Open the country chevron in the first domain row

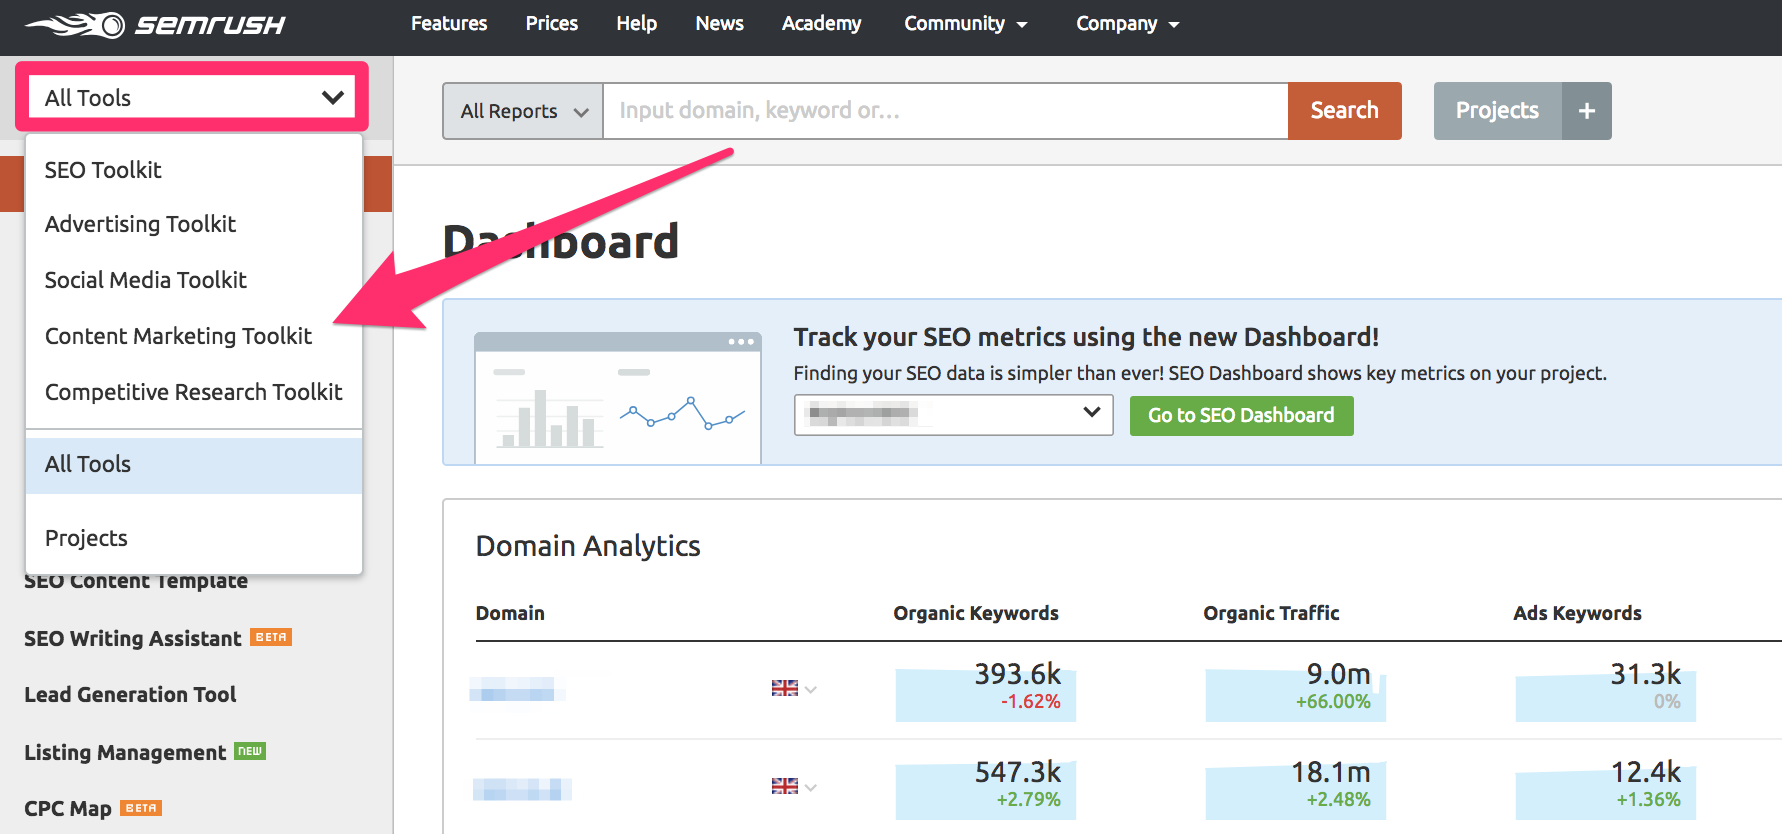tap(811, 689)
